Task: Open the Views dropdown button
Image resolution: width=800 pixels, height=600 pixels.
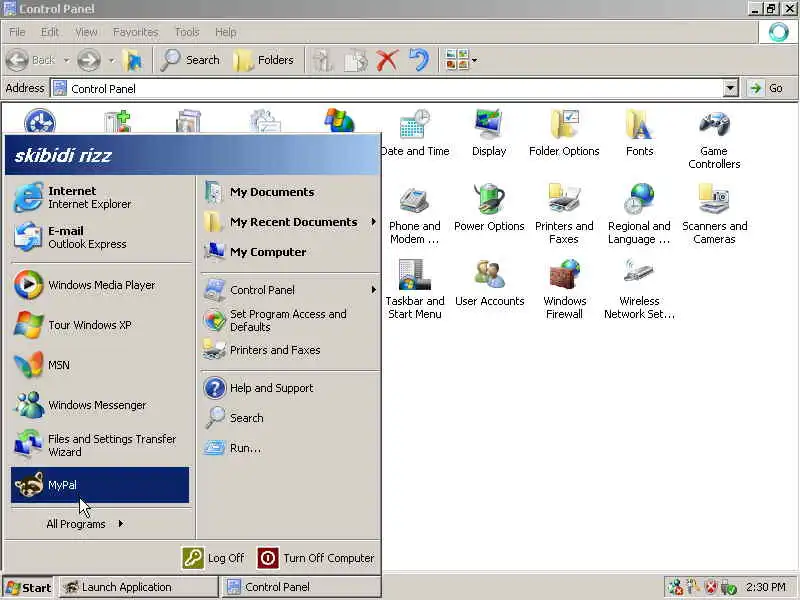Action: pos(461,60)
